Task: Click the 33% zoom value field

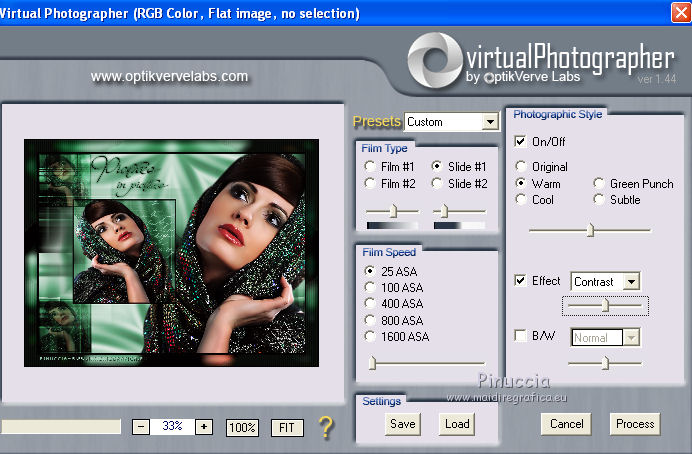Action: [172, 426]
